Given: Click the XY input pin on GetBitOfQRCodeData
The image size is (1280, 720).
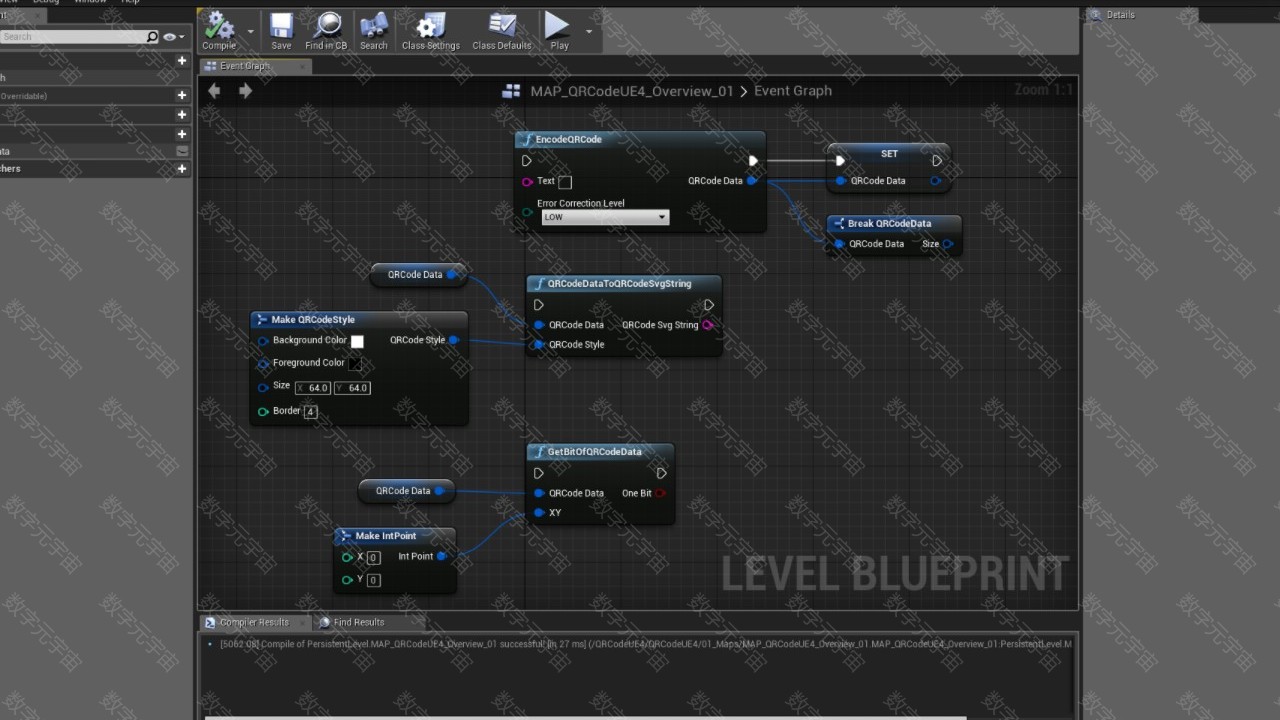Looking at the screenshot, I should 539,513.
